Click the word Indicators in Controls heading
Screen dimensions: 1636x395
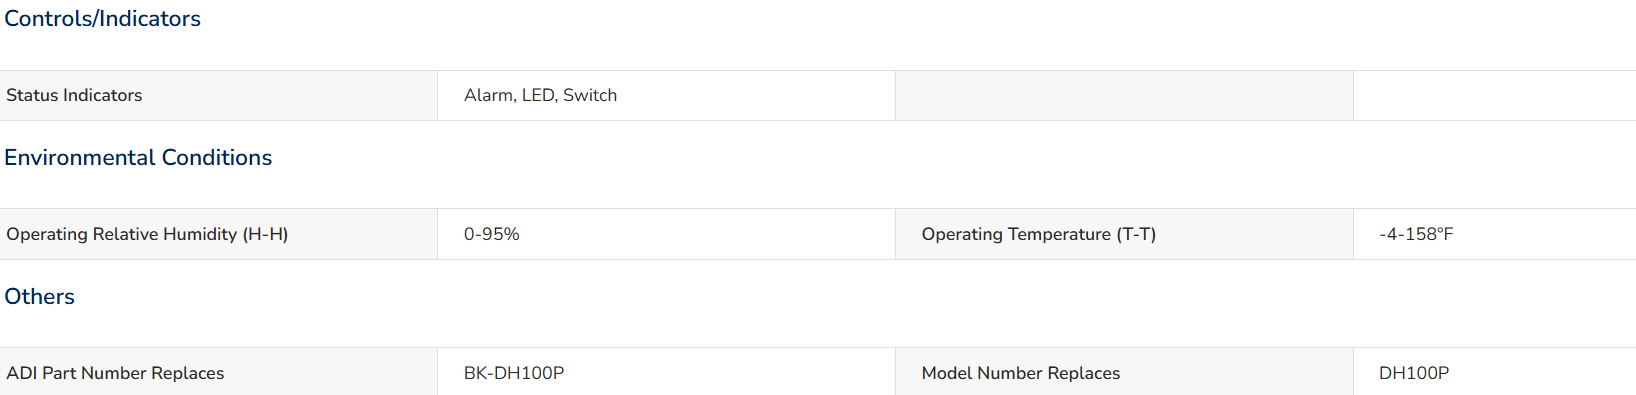150,19
